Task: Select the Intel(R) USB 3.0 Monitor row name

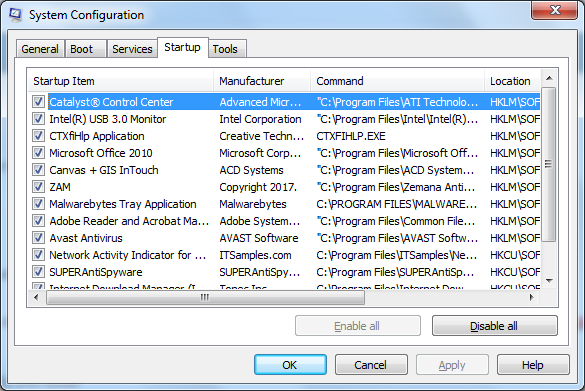Action: (x=107, y=119)
